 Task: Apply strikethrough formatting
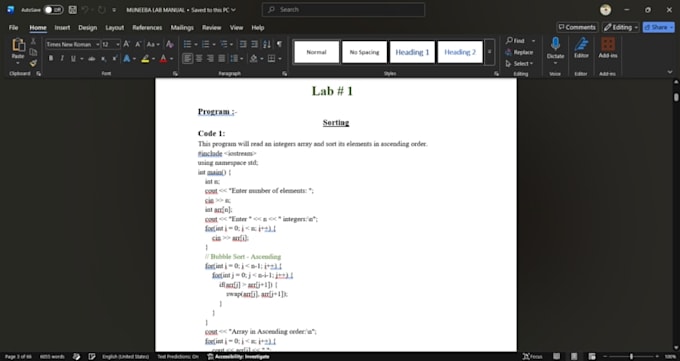[x=92, y=59]
